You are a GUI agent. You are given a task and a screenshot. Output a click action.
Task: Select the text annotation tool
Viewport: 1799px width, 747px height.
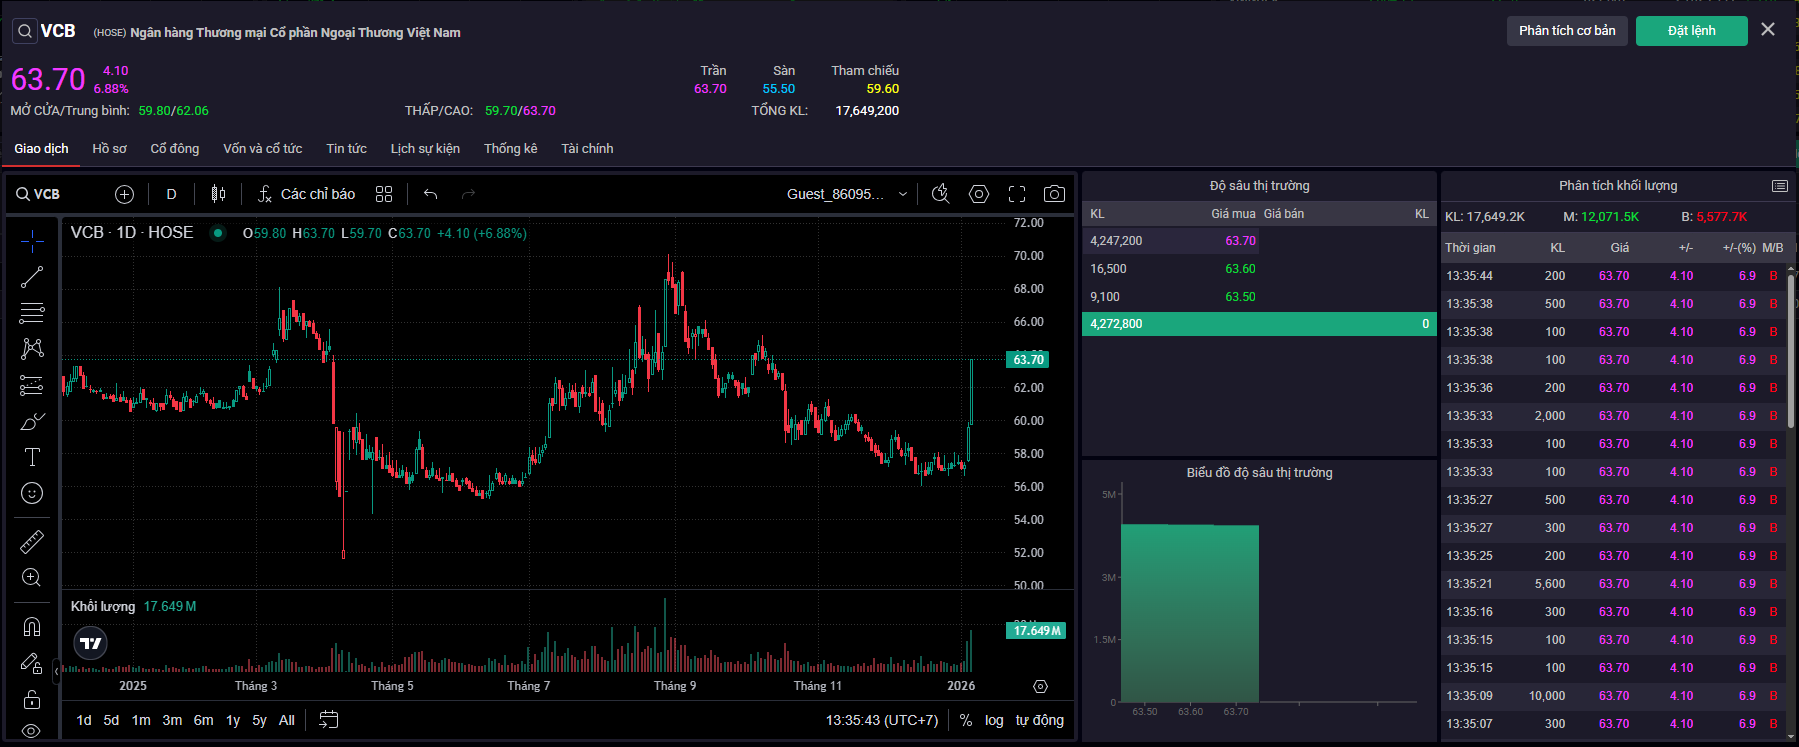pyautogui.click(x=32, y=457)
